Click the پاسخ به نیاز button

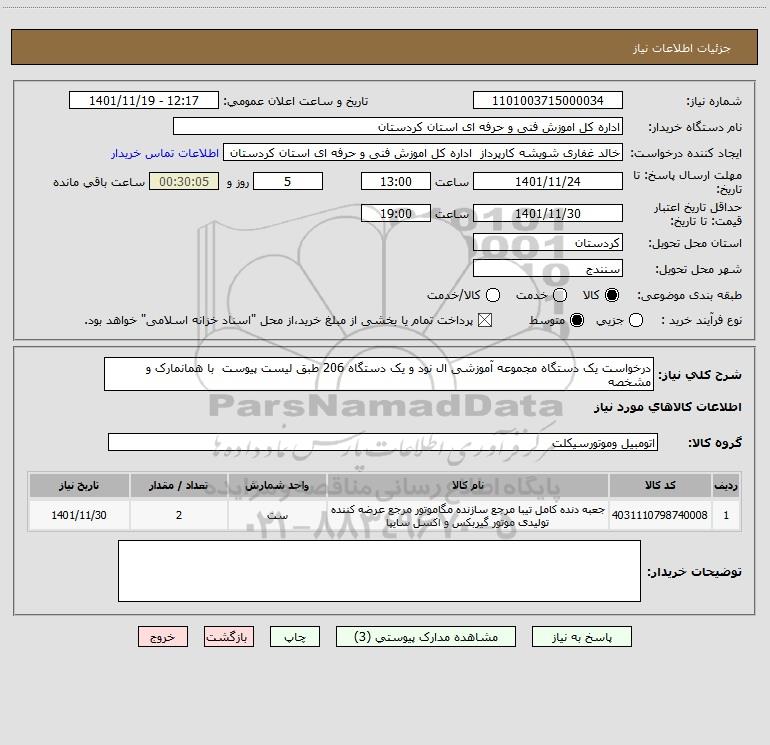(581, 637)
